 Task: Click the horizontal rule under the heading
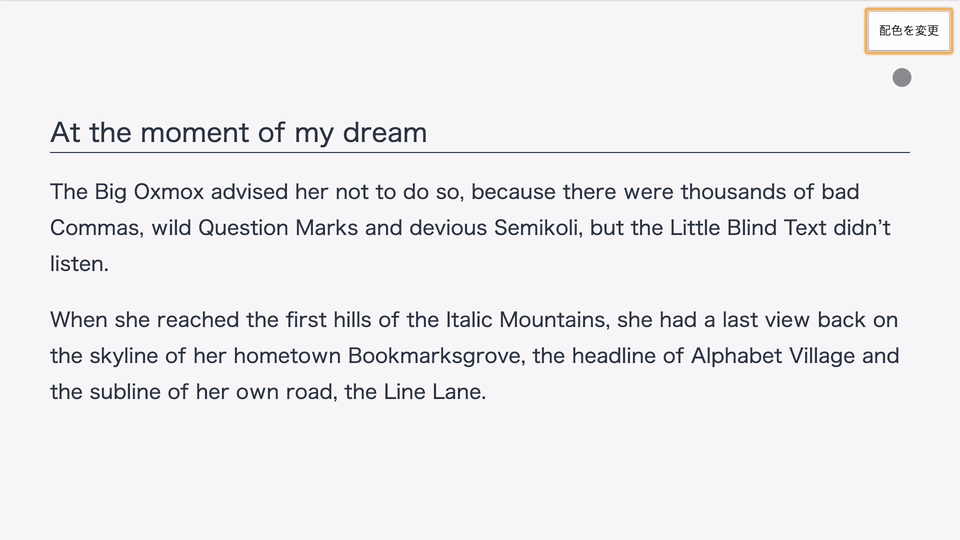[480, 153]
